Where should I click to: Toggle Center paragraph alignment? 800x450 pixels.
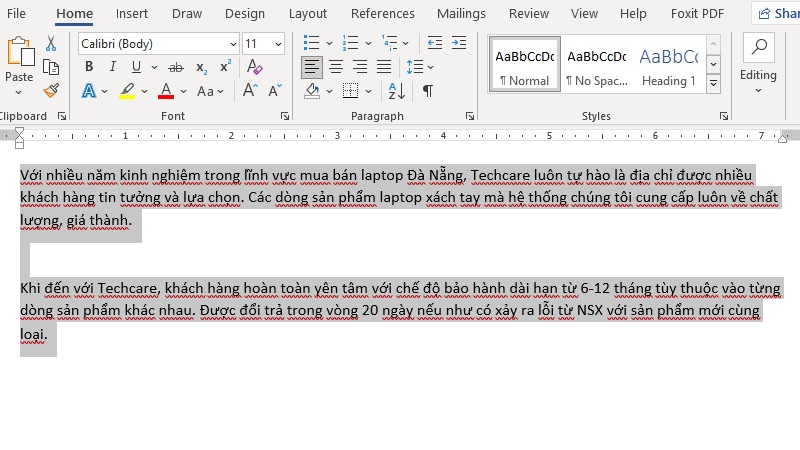point(336,67)
